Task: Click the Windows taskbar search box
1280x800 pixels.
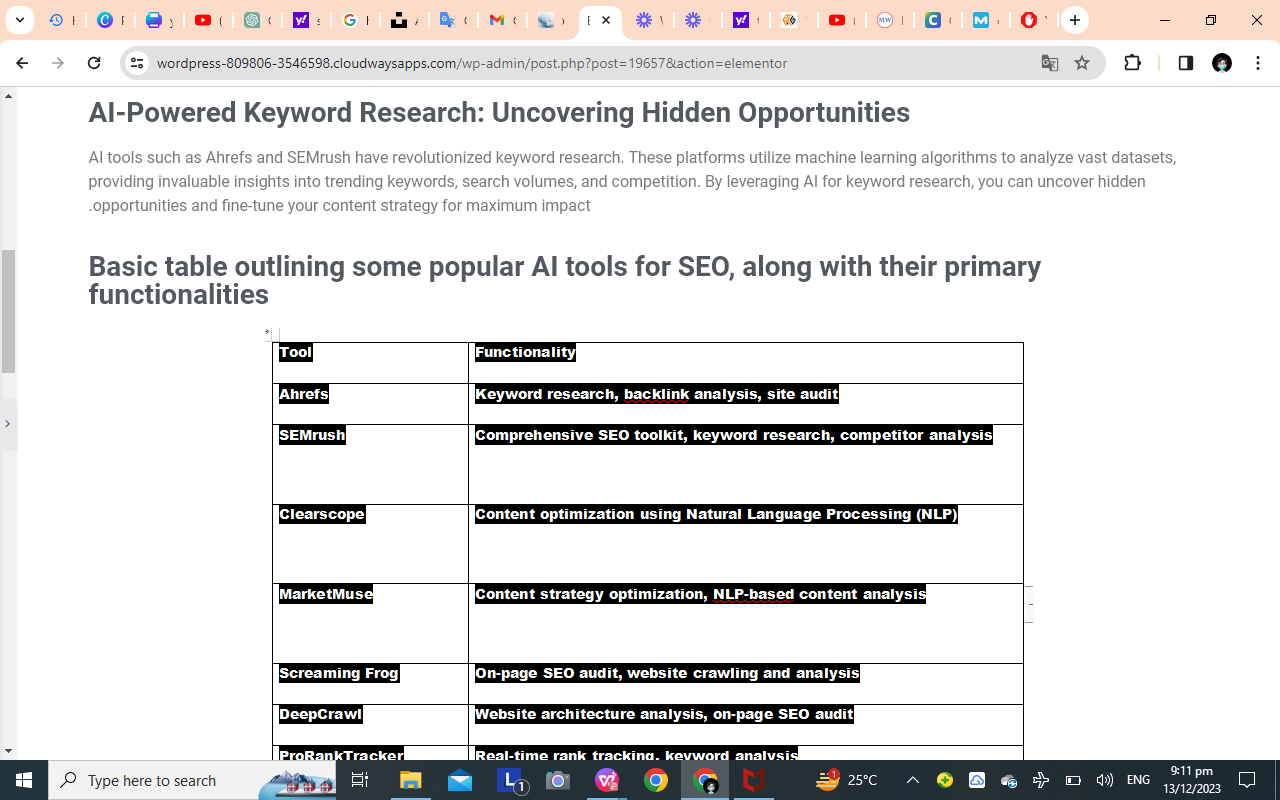Action: tap(192, 780)
